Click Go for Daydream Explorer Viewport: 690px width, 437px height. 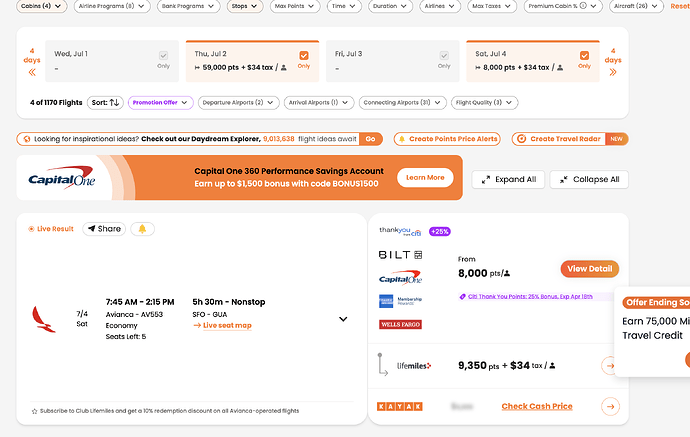pyautogui.click(x=371, y=139)
